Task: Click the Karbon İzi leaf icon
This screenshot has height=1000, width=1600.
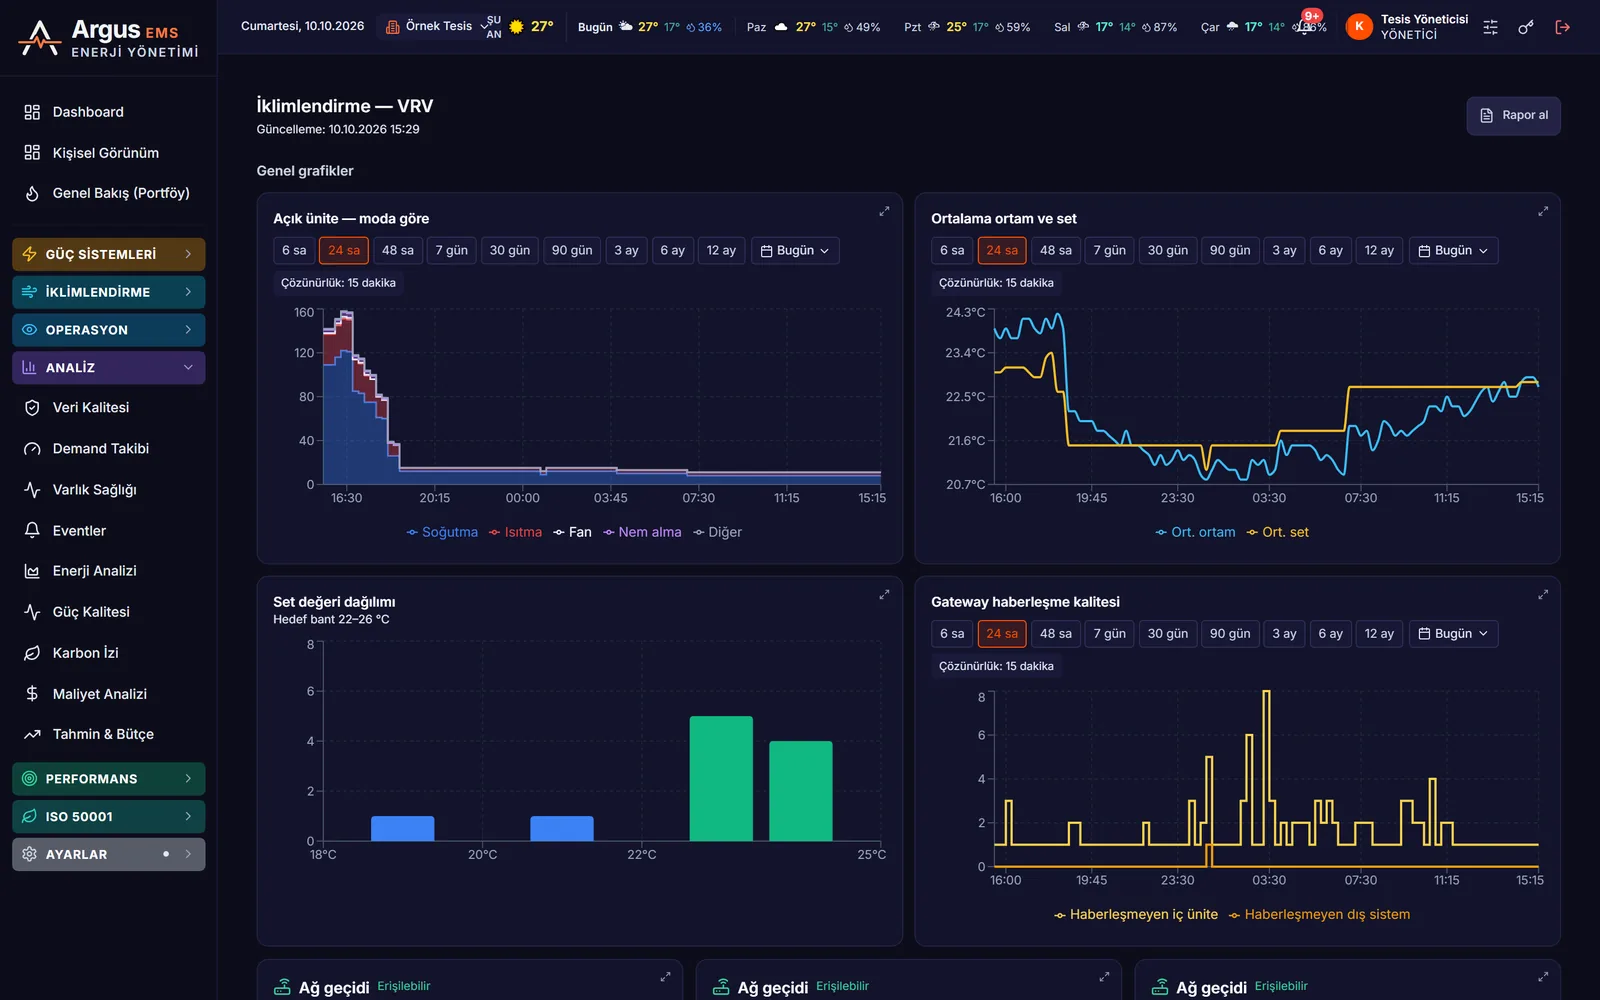Action: (32, 653)
